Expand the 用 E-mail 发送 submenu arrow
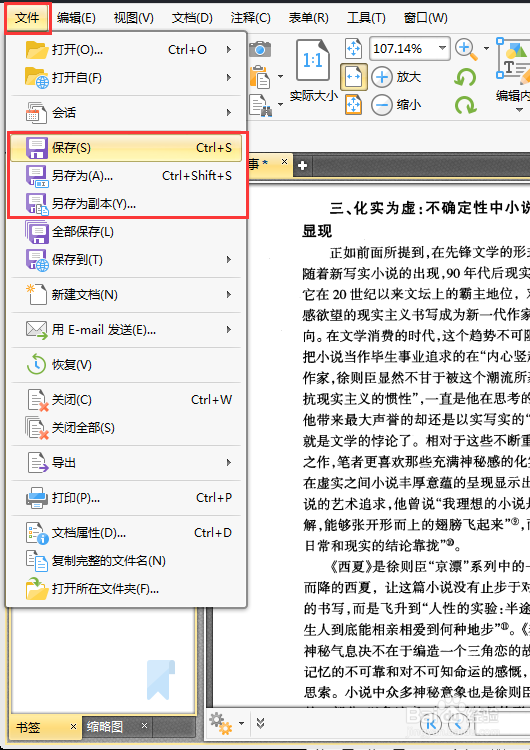 tap(229, 330)
